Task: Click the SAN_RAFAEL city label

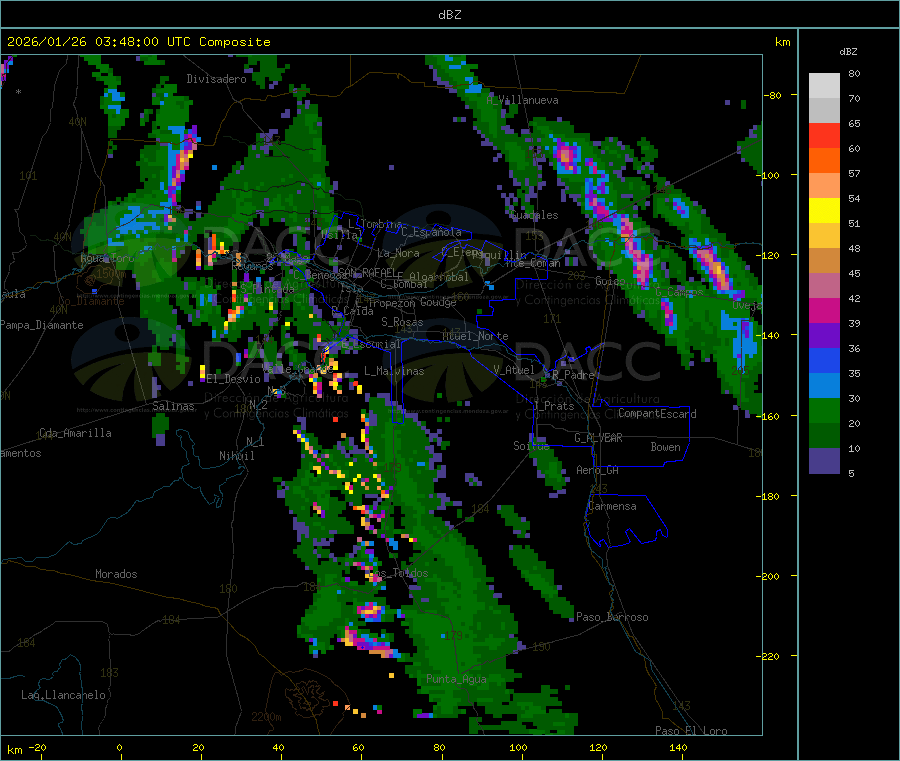Action: point(366,272)
